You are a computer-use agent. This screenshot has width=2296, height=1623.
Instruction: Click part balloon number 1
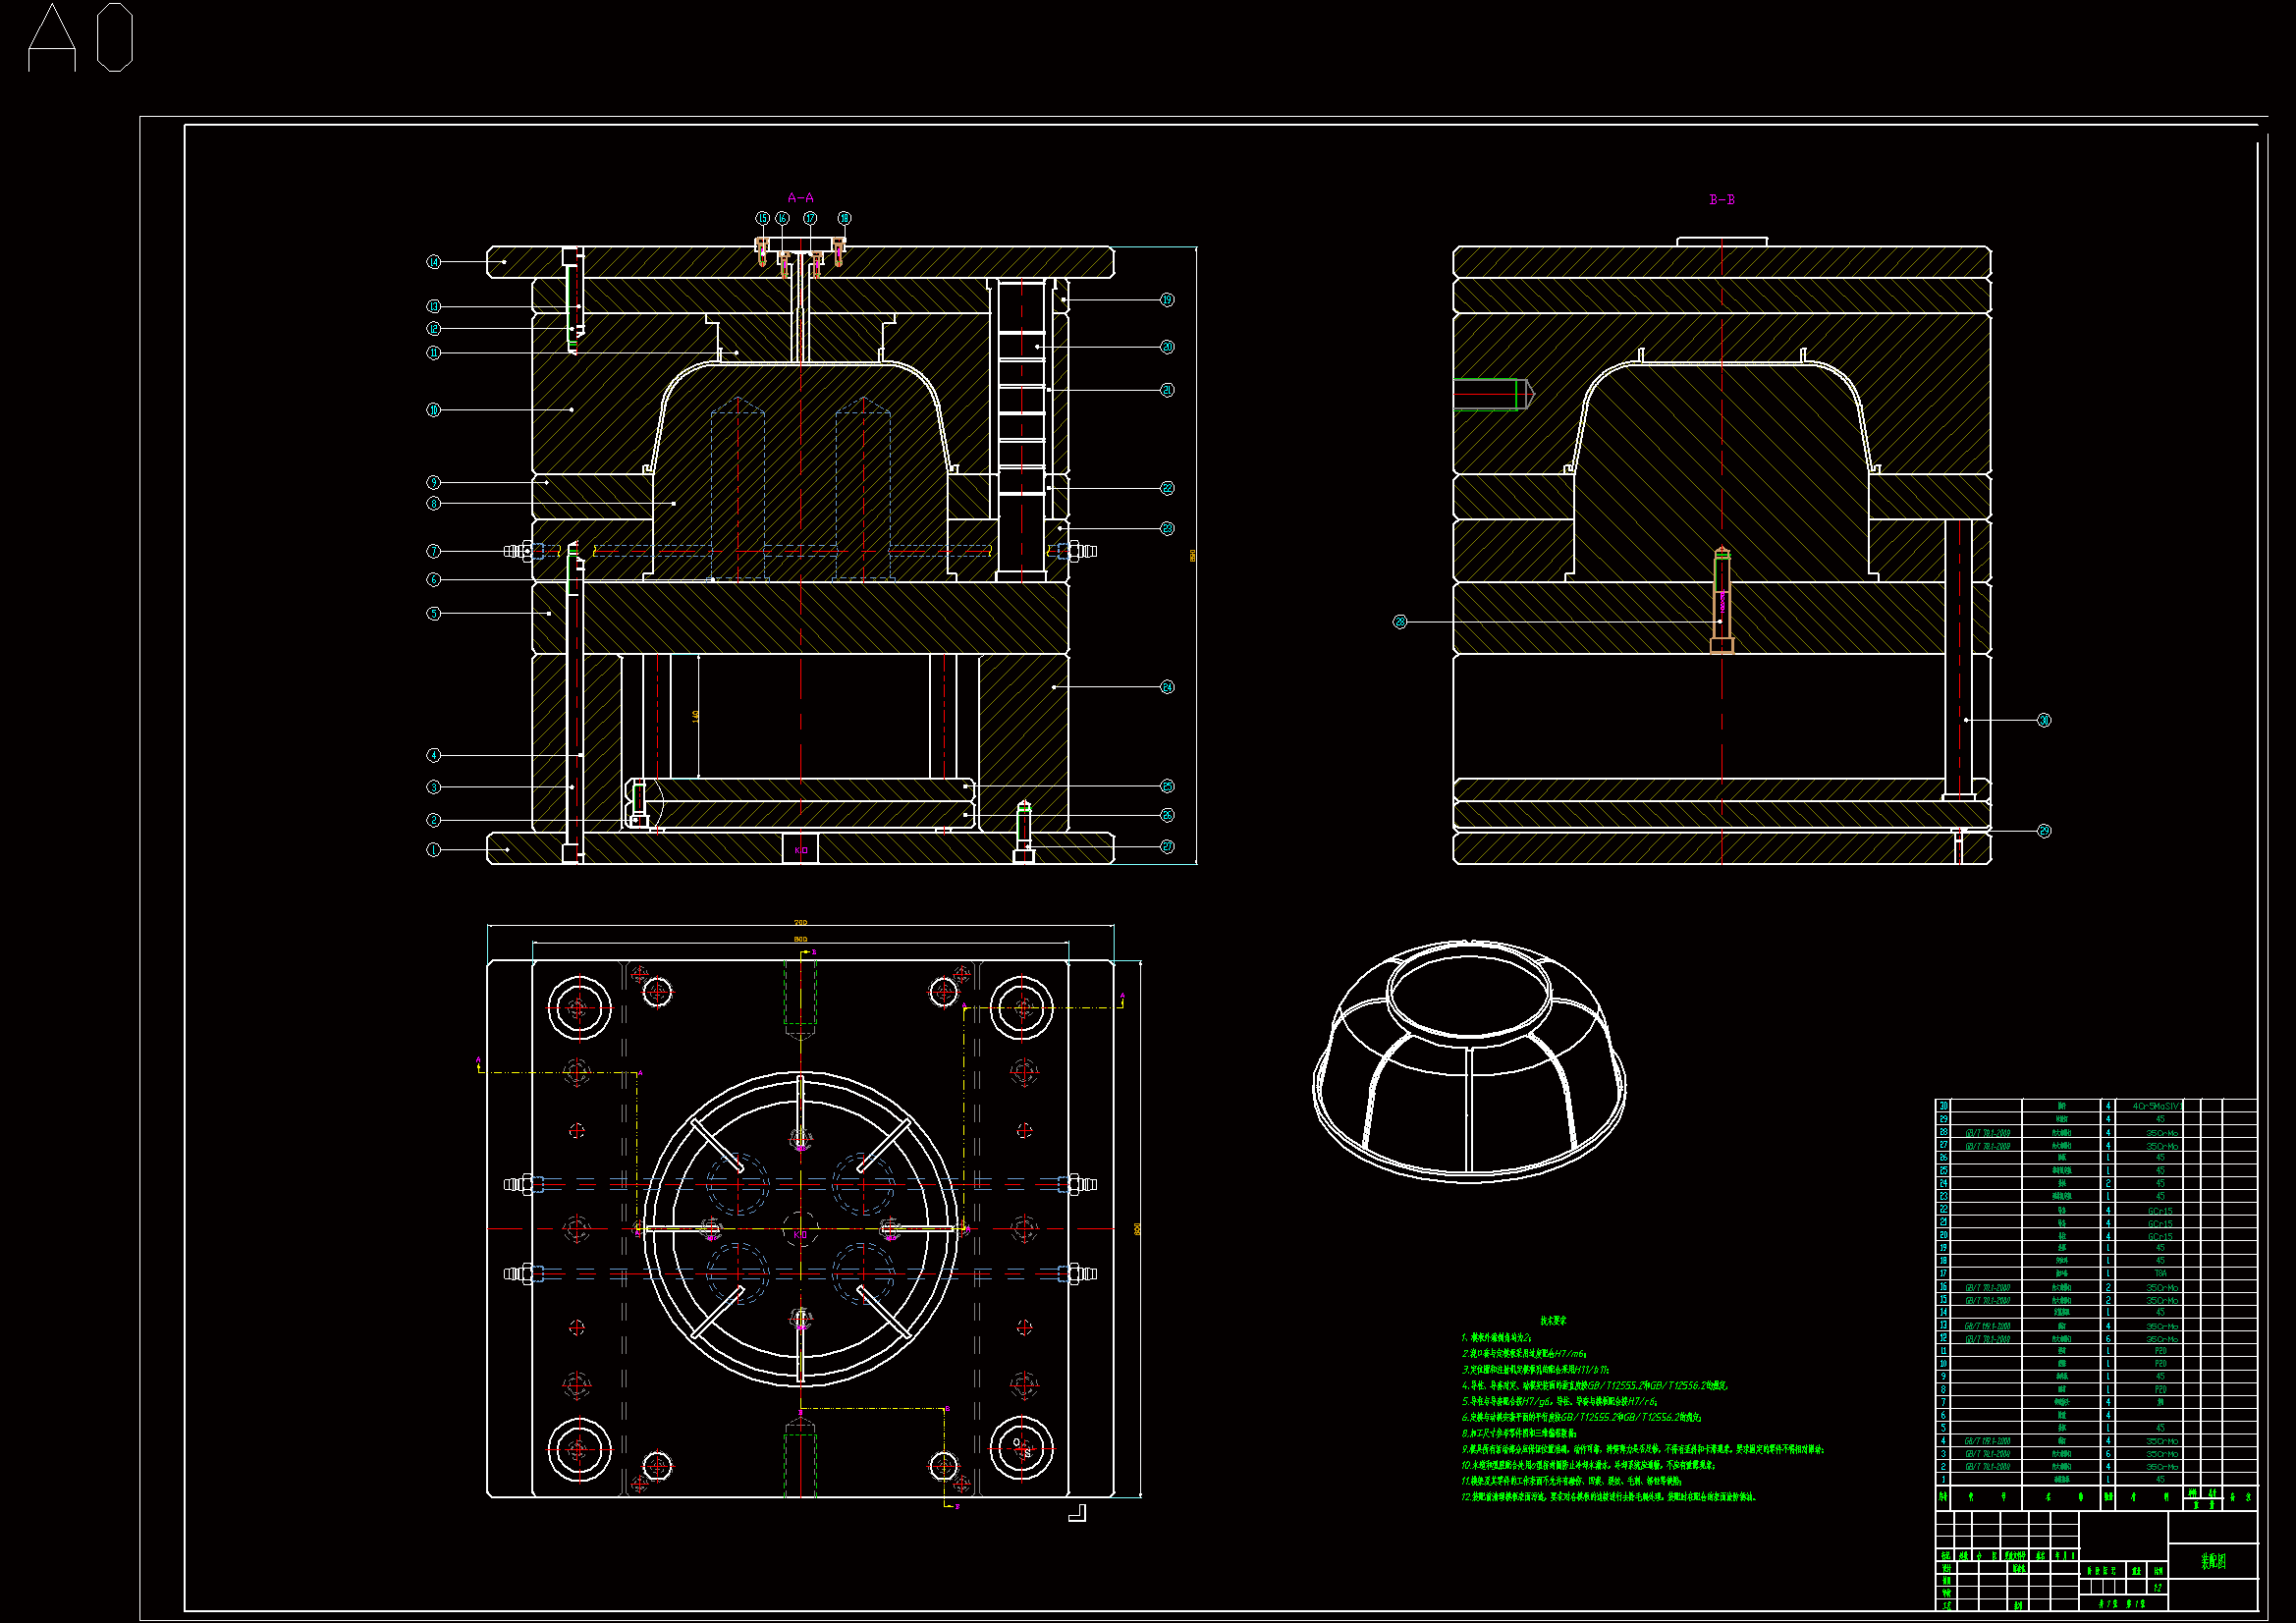point(433,850)
